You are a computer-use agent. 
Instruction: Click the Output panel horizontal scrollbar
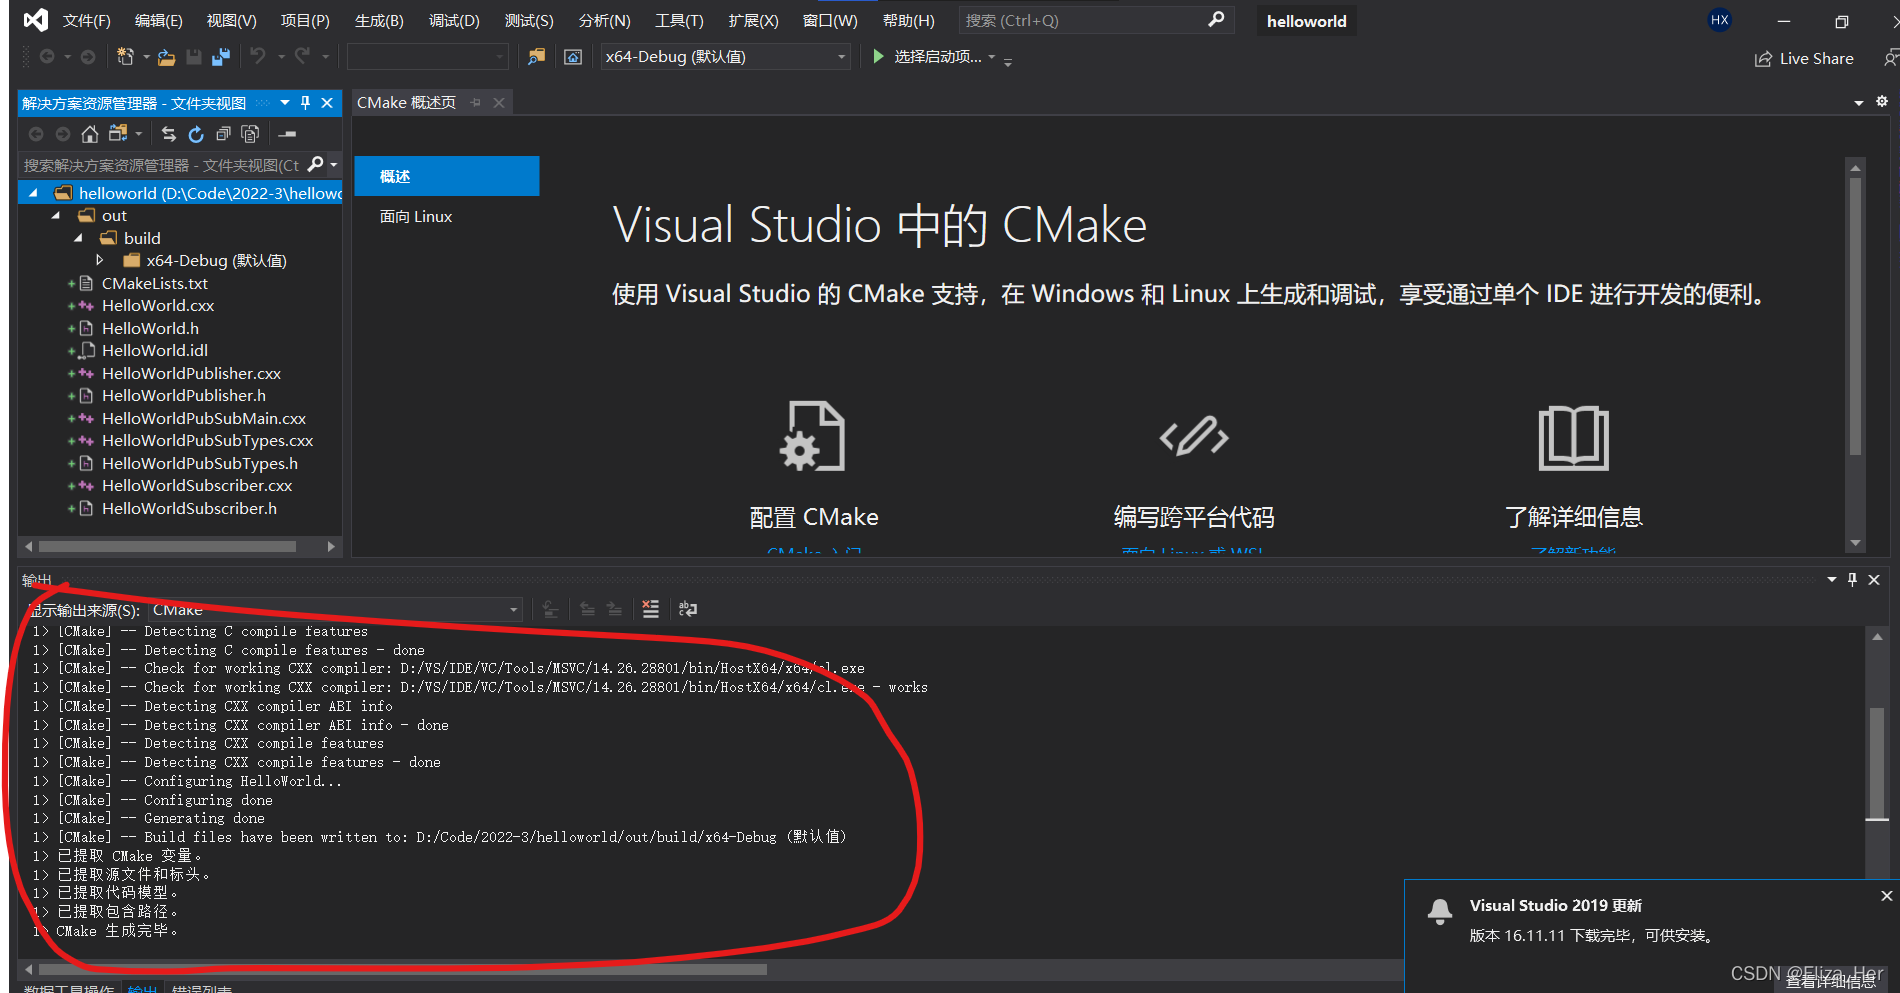point(400,969)
